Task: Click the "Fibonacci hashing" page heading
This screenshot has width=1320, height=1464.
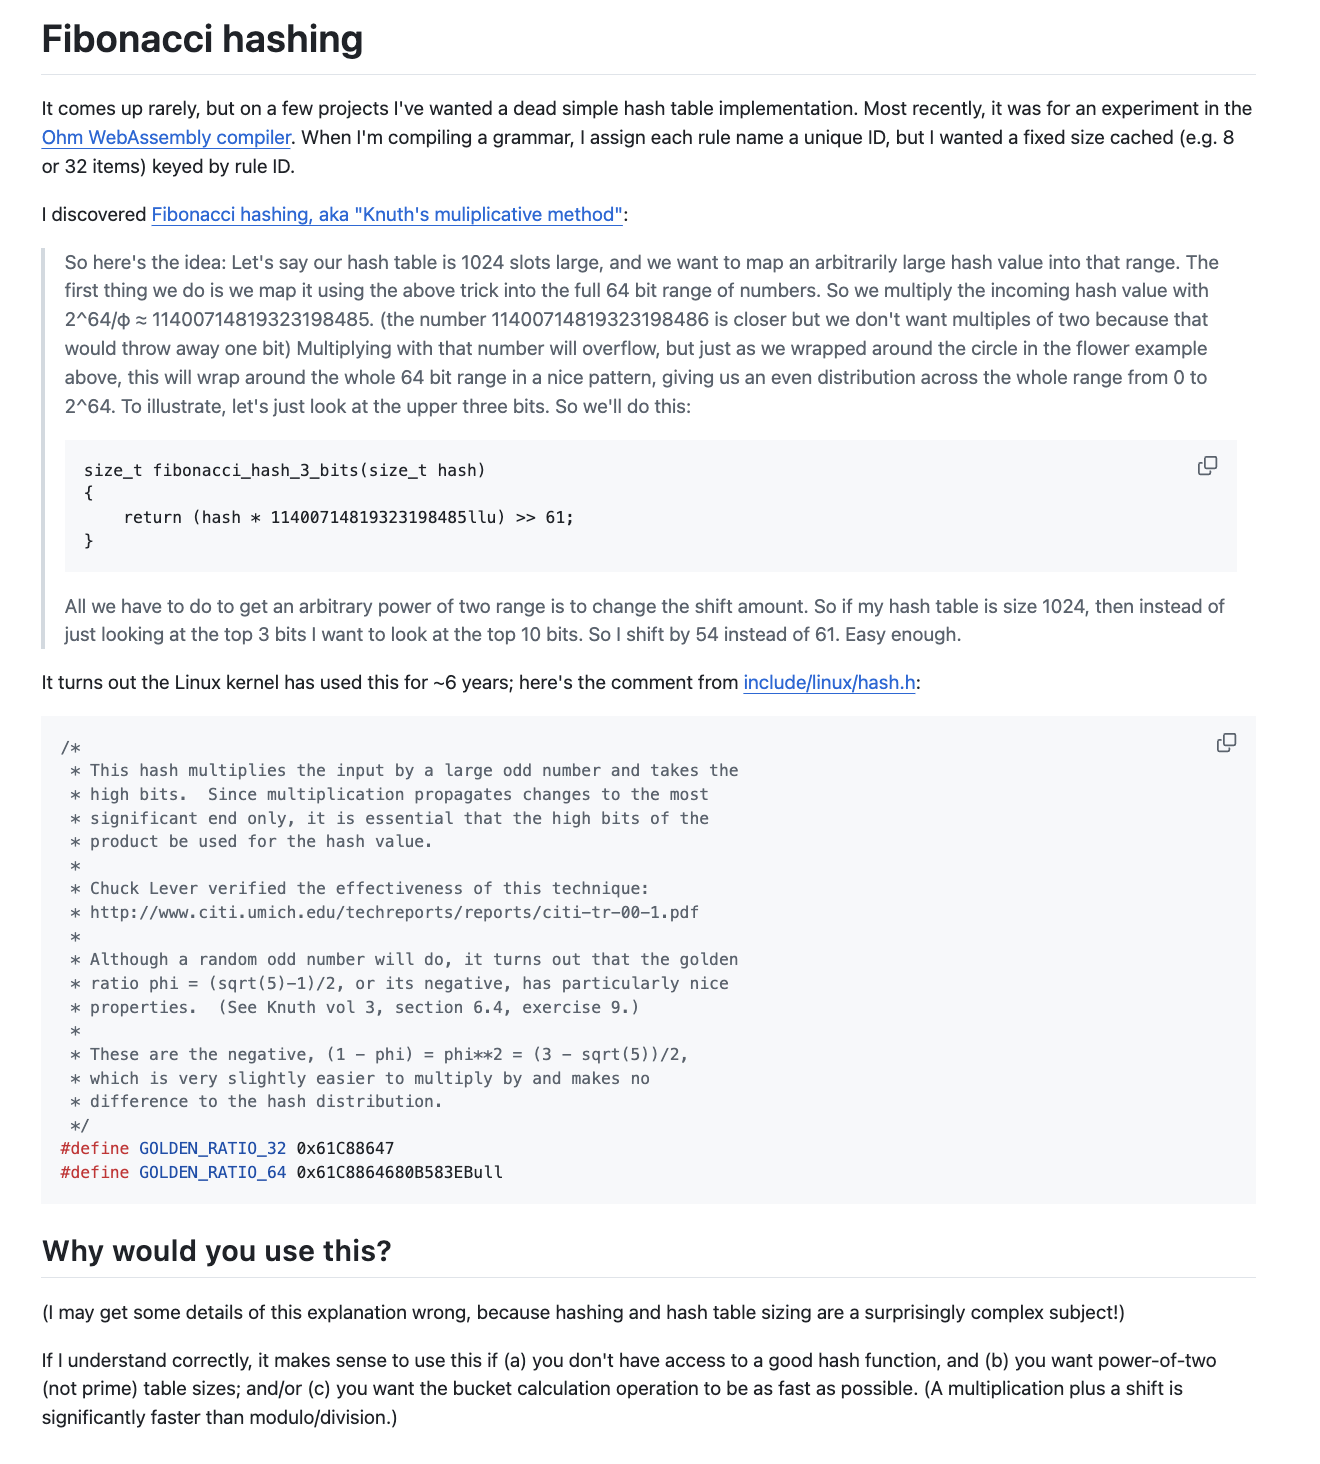Action: pyautogui.click(x=202, y=40)
